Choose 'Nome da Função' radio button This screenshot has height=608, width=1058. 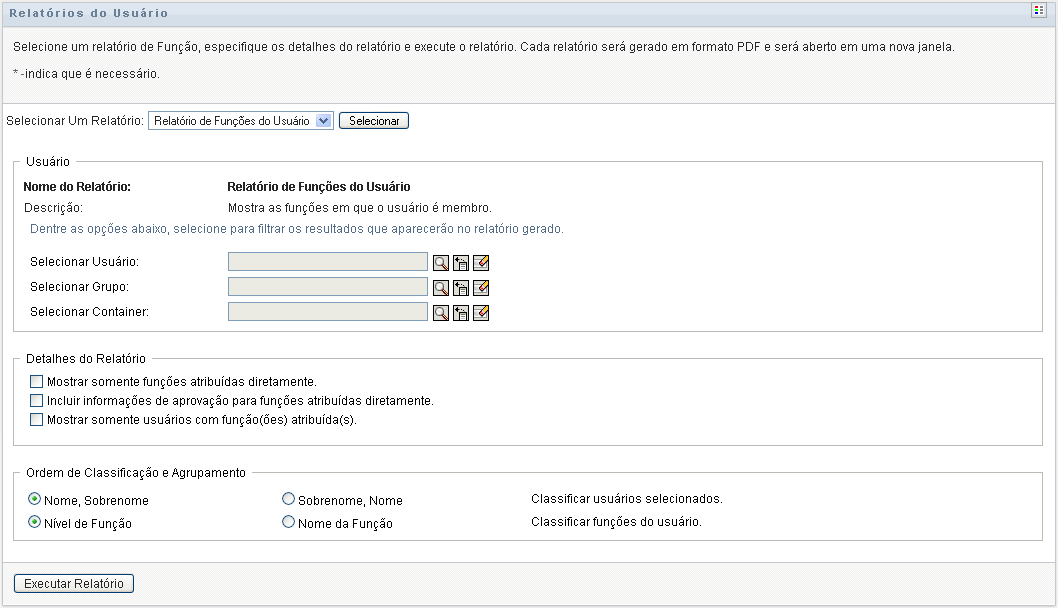coord(289,522)
